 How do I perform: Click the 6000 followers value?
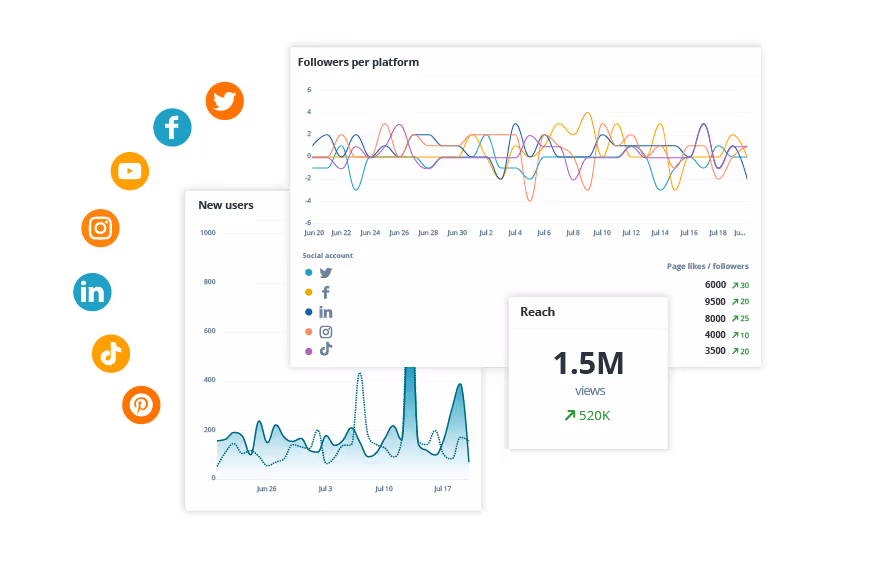(x=715, y=285)
